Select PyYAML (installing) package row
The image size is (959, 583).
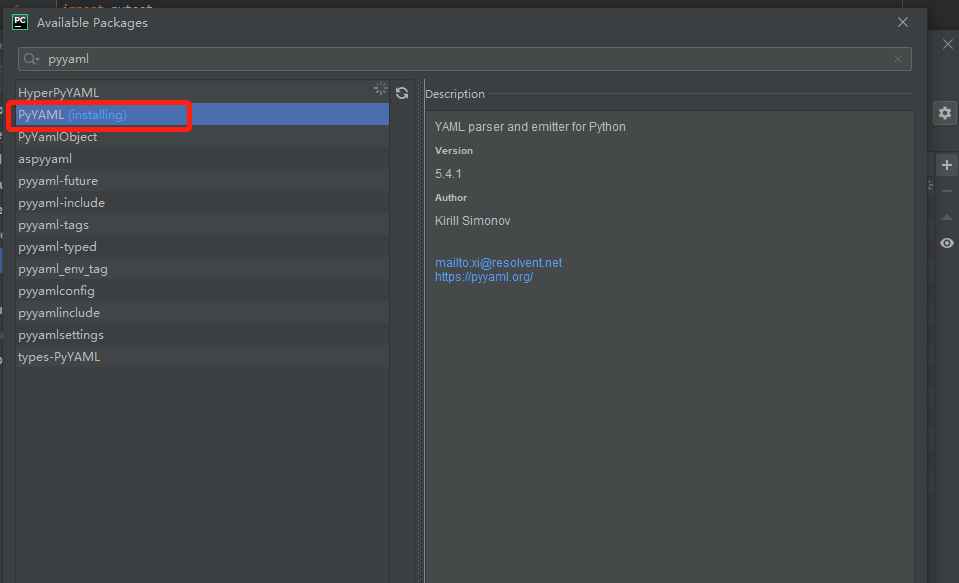point(202,114)
